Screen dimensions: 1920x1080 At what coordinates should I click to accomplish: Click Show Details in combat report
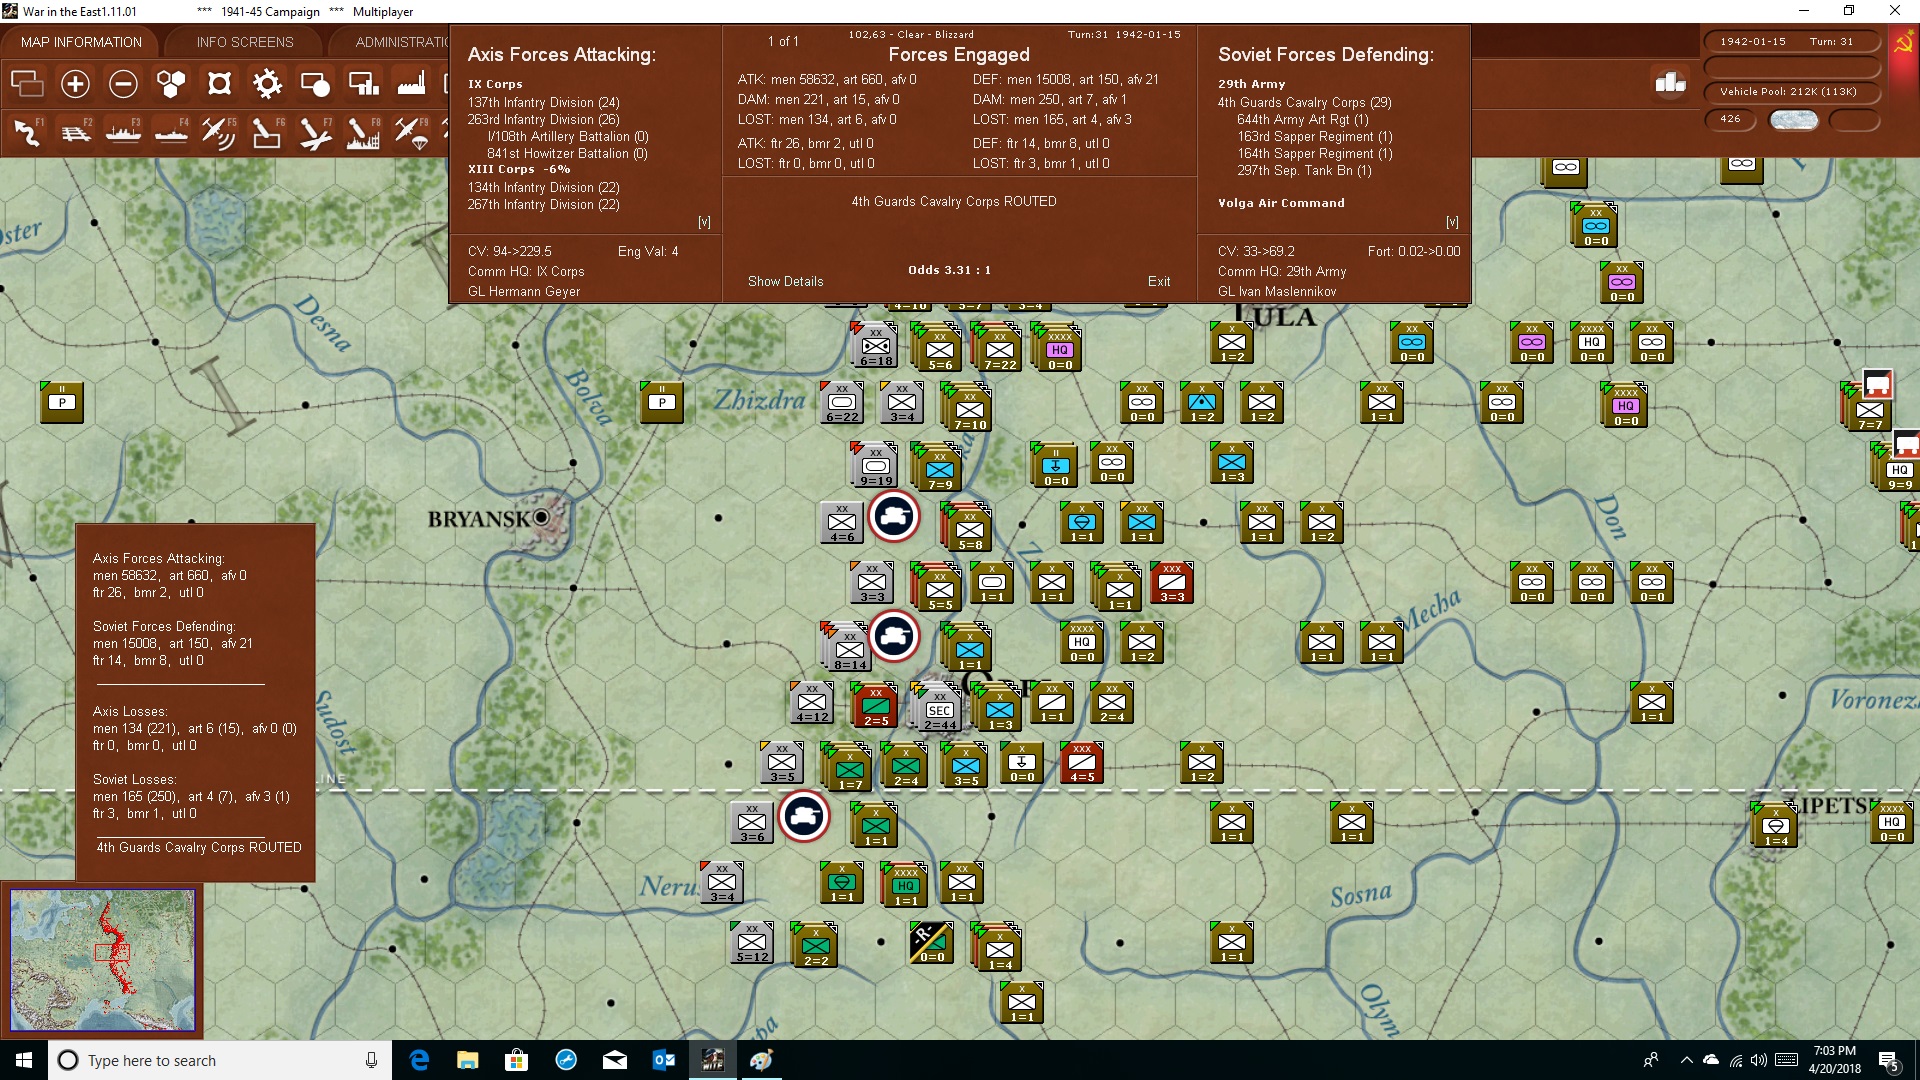[x=786, y=281]
